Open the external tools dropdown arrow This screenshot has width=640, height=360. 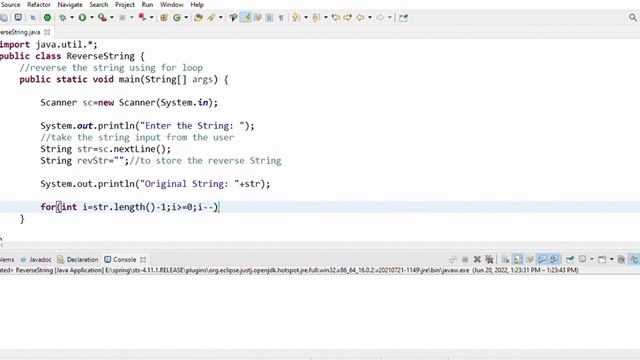pos(151,18)
